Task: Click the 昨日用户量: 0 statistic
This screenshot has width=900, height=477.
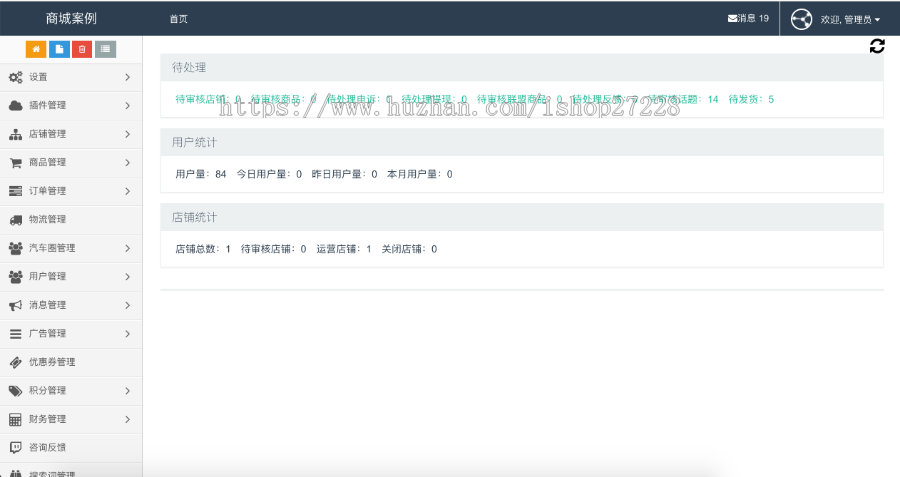Action: coord(344,174)
